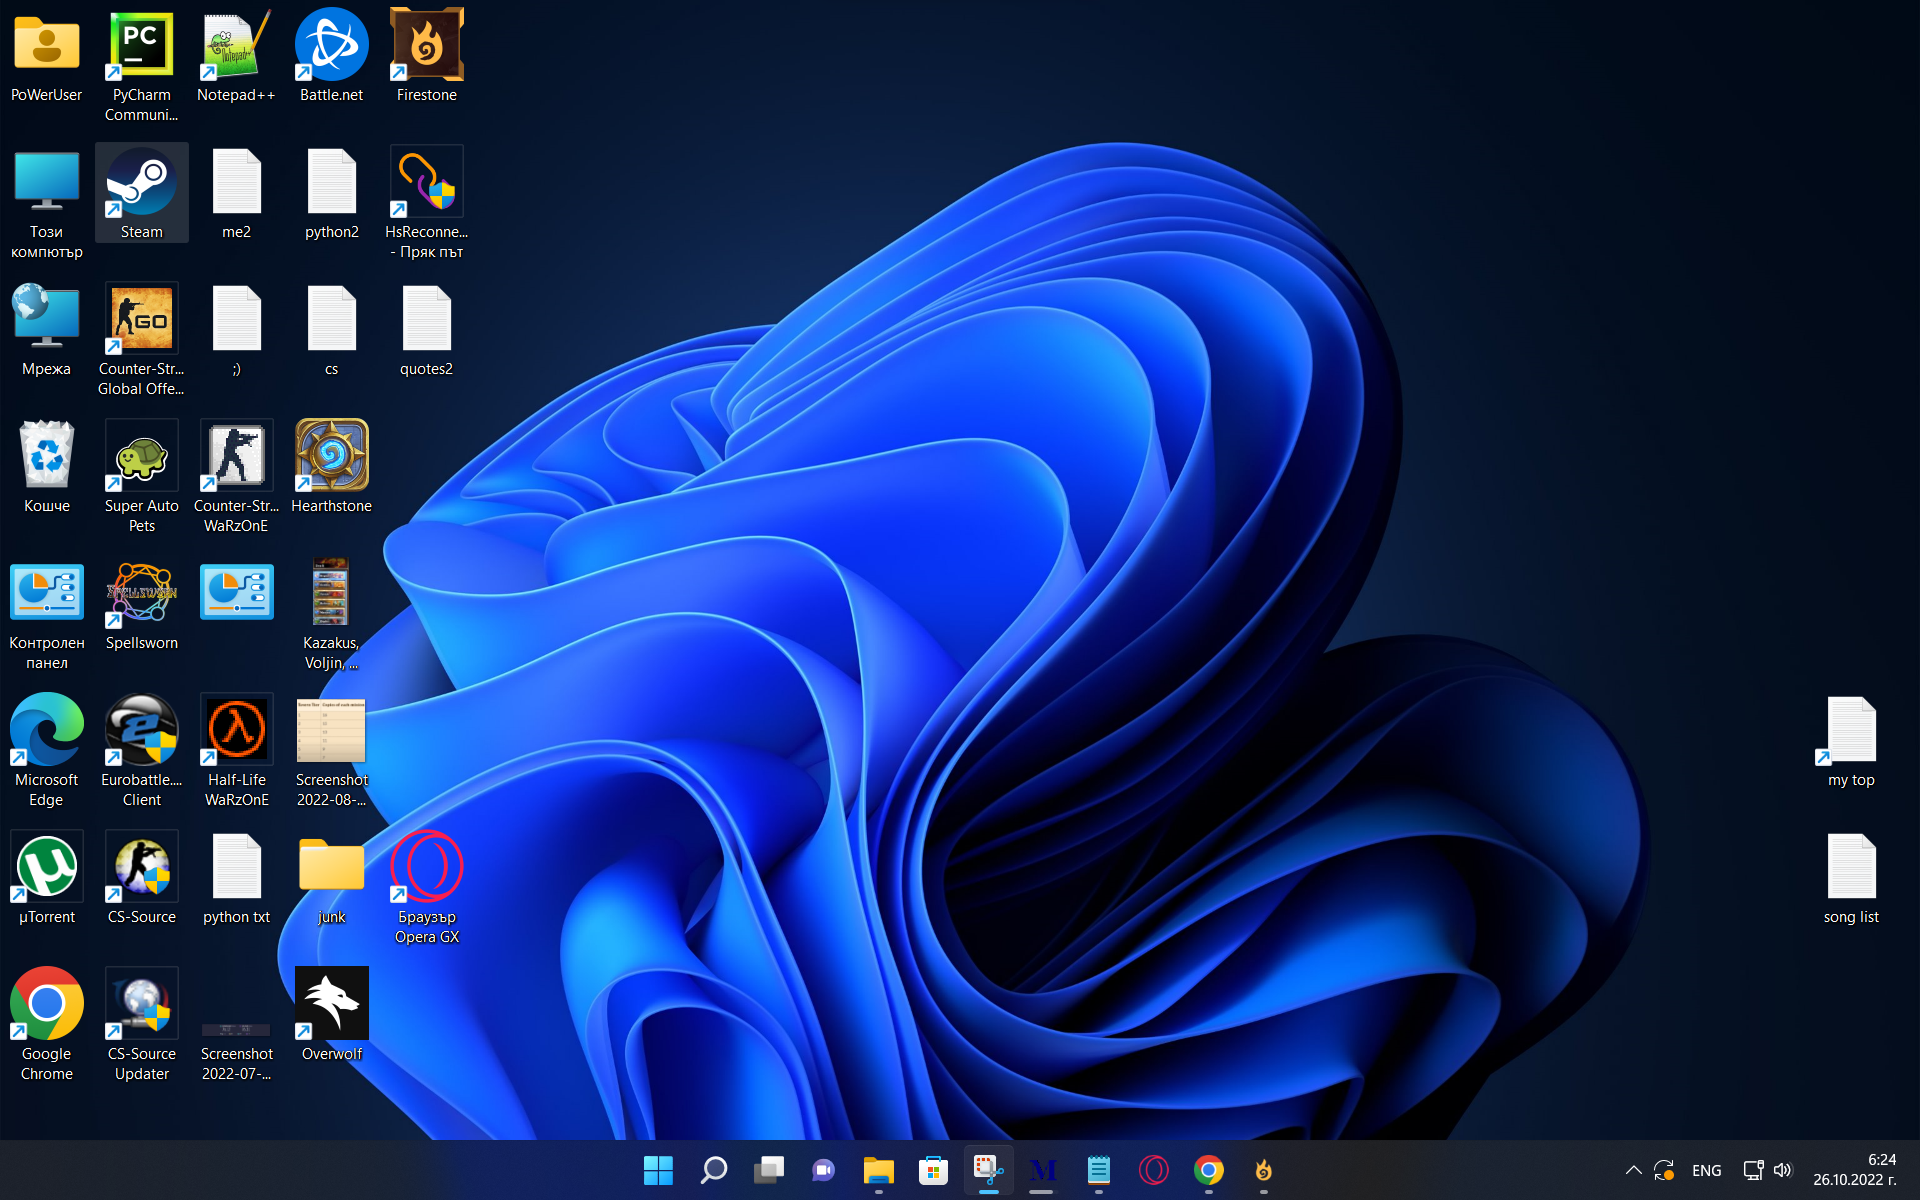1920x1200 pixels.
Task: Open Task View on taskbar
Action: (x=768, y=1170)
